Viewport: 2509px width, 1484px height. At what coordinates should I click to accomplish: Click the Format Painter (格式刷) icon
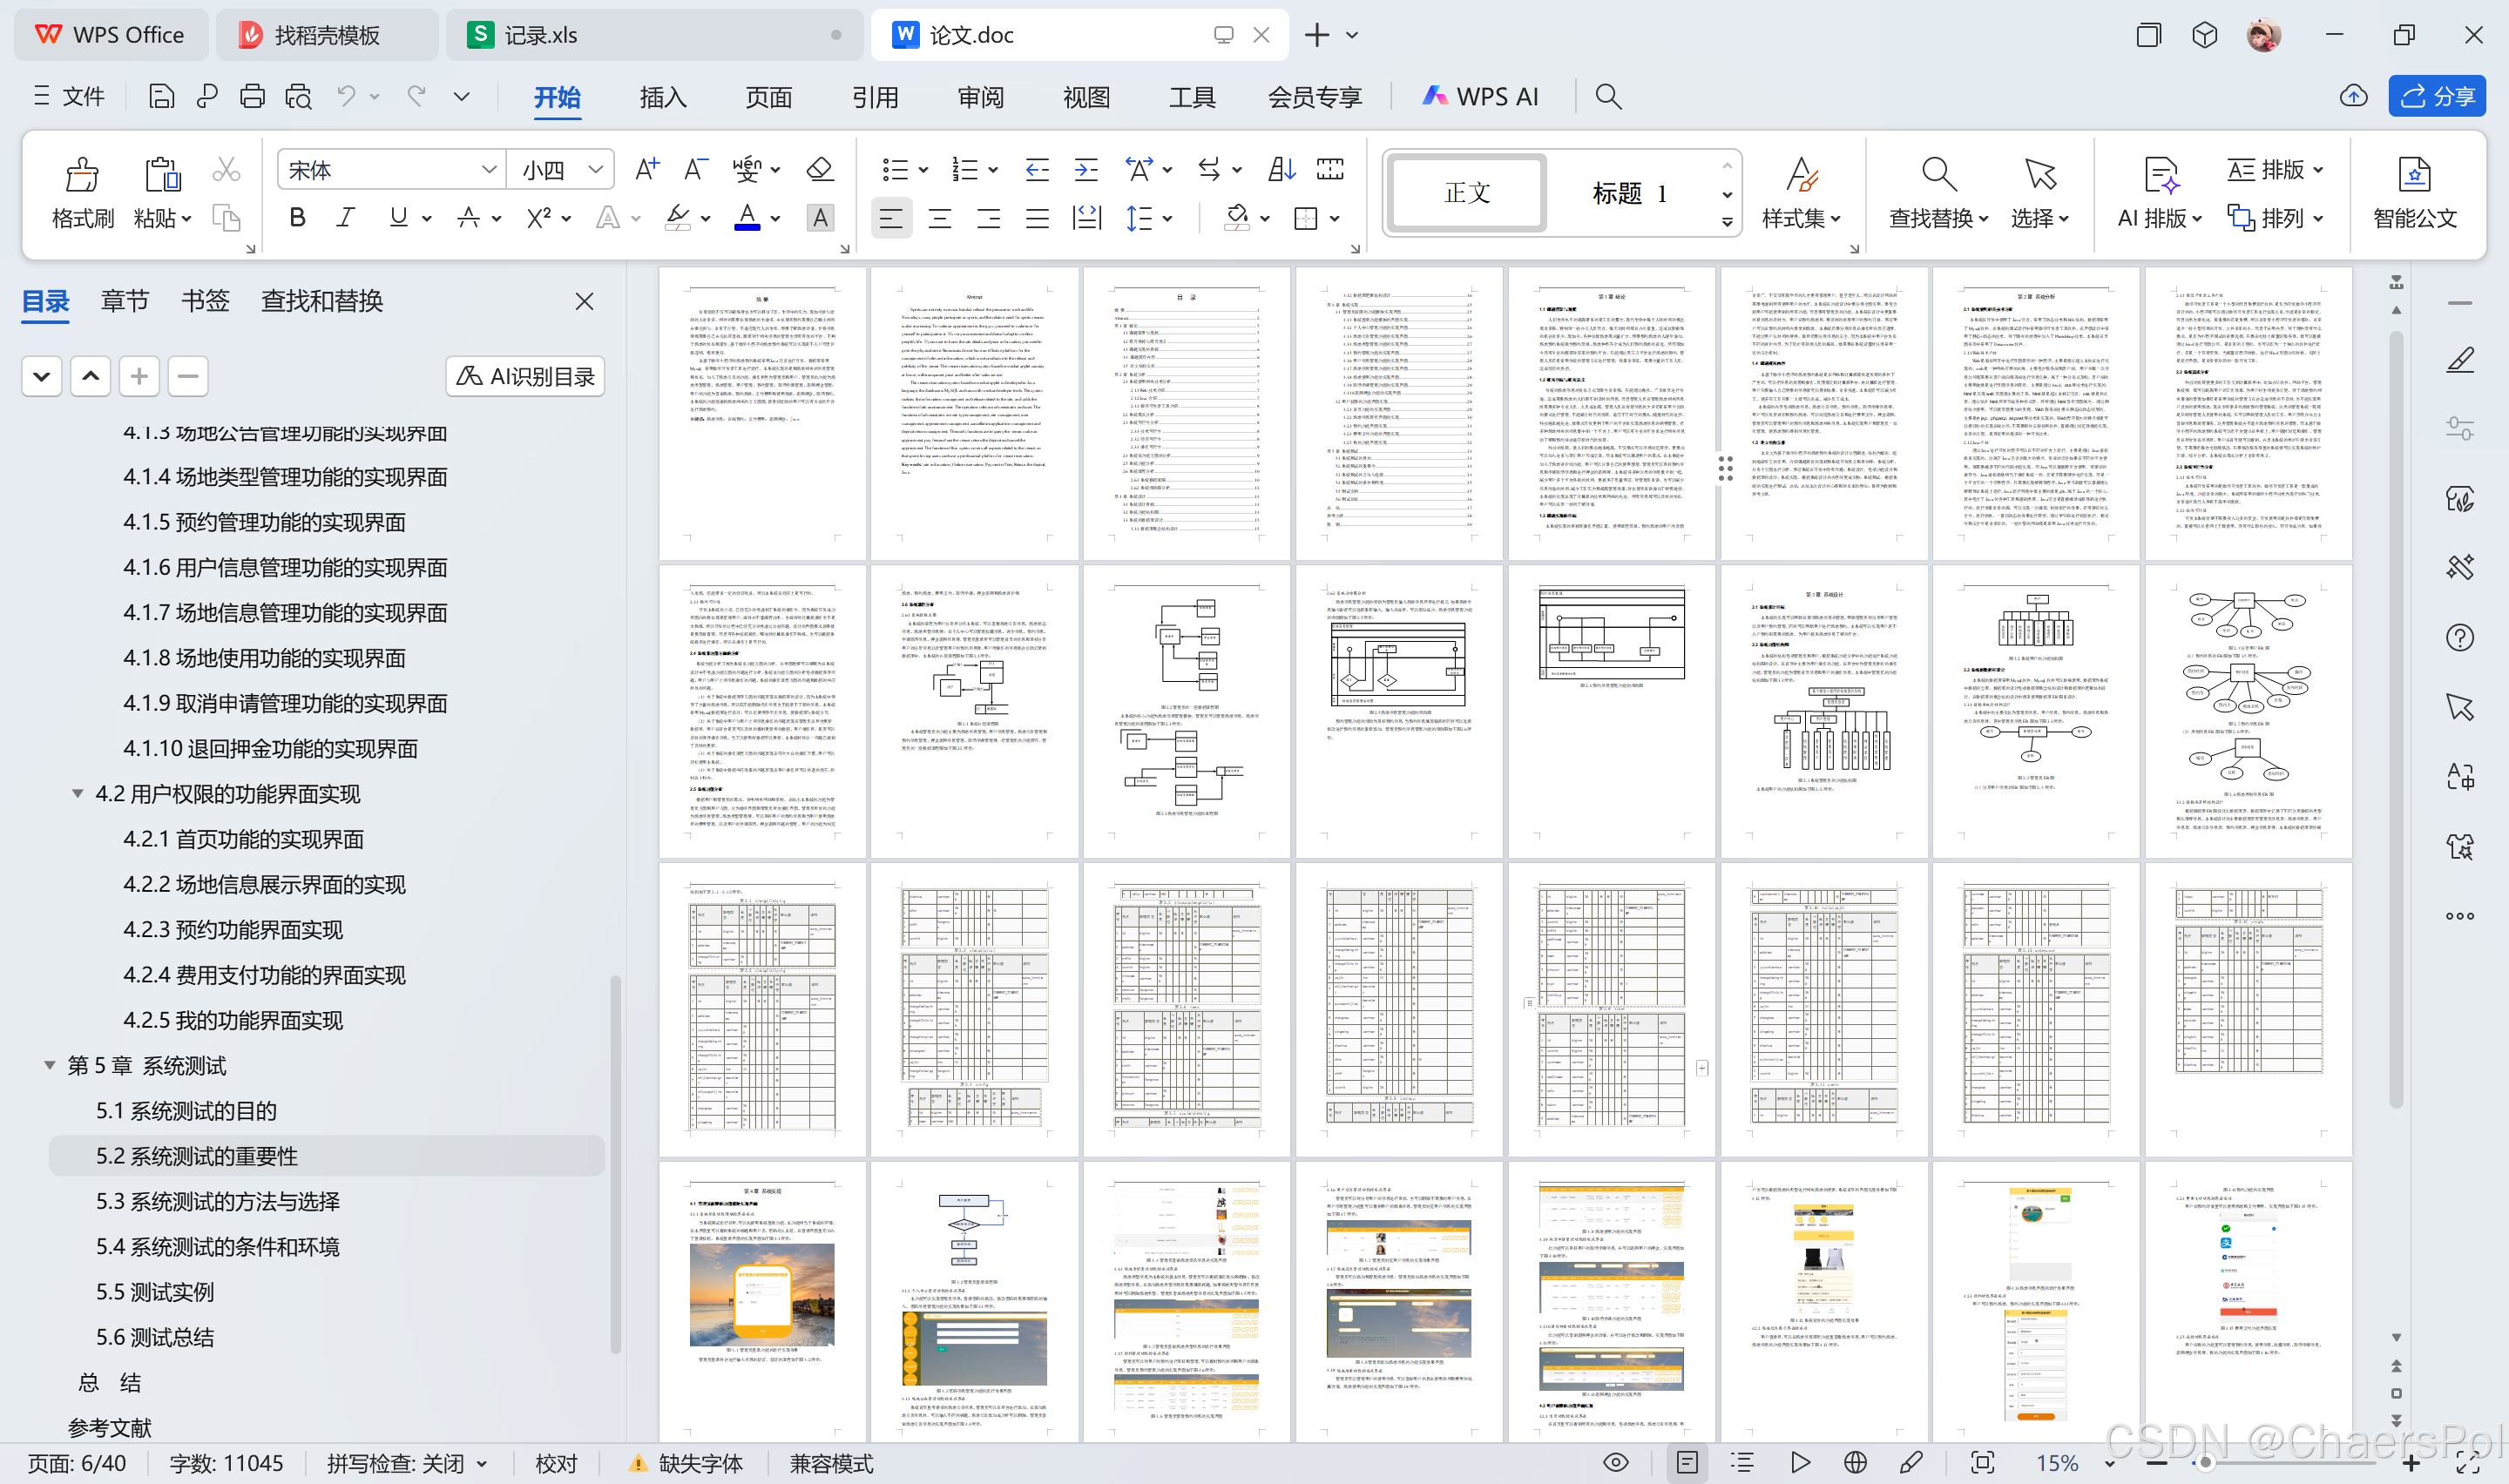(82, 174)
